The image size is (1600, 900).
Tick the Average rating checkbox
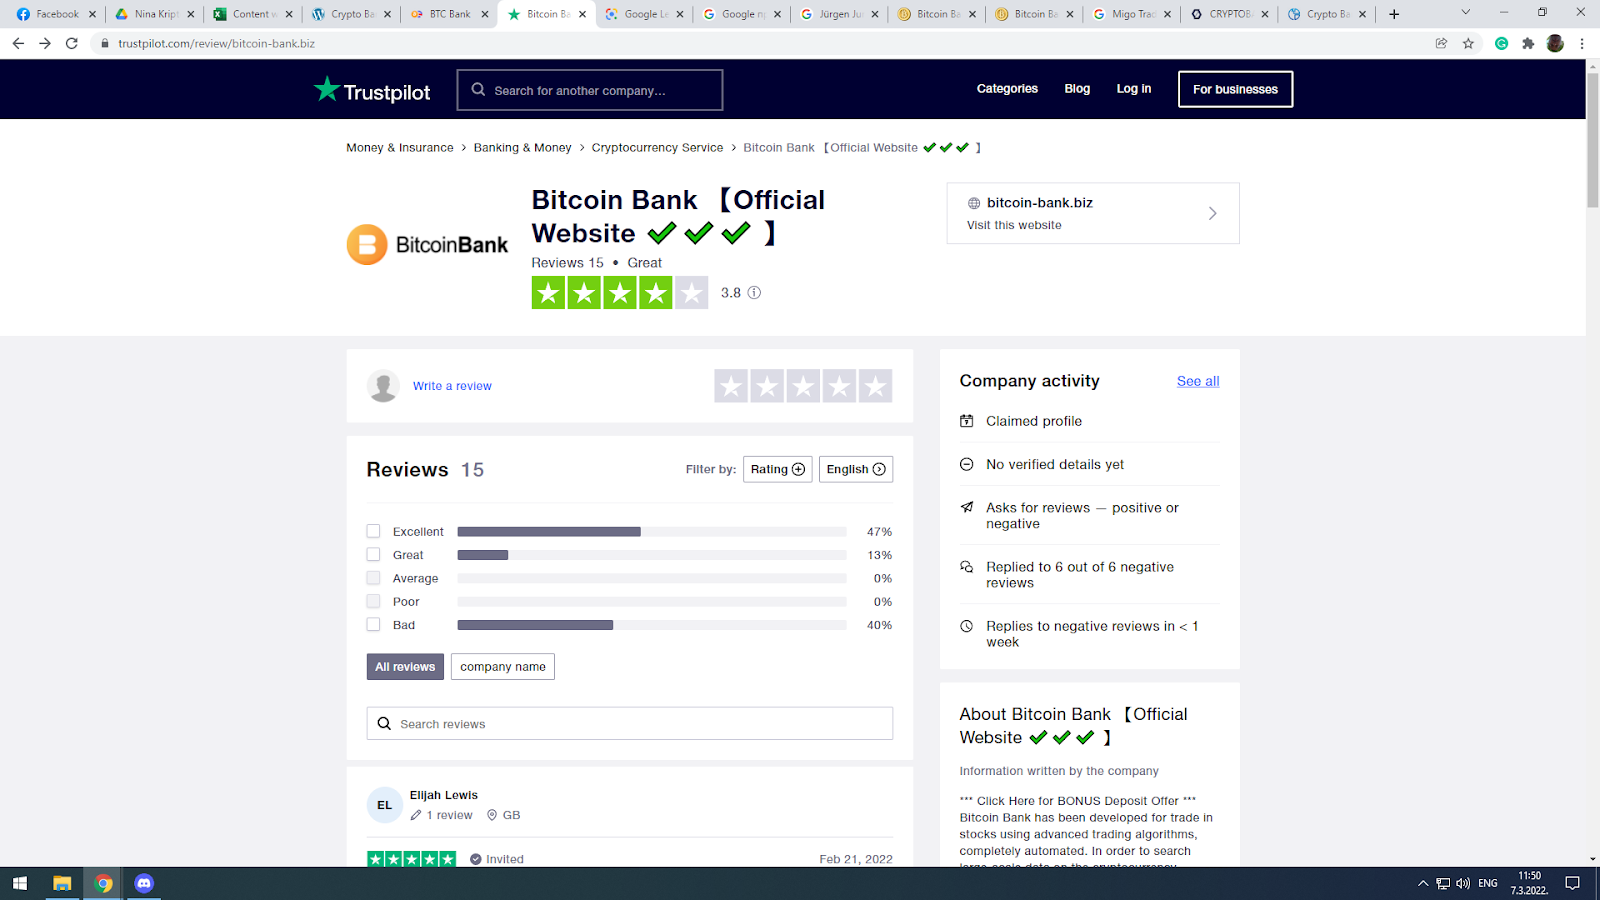pos(373,578)
